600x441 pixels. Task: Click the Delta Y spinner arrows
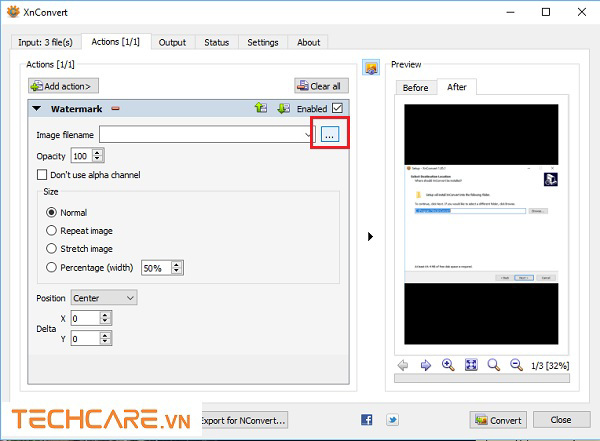click(x=105, y=338)
